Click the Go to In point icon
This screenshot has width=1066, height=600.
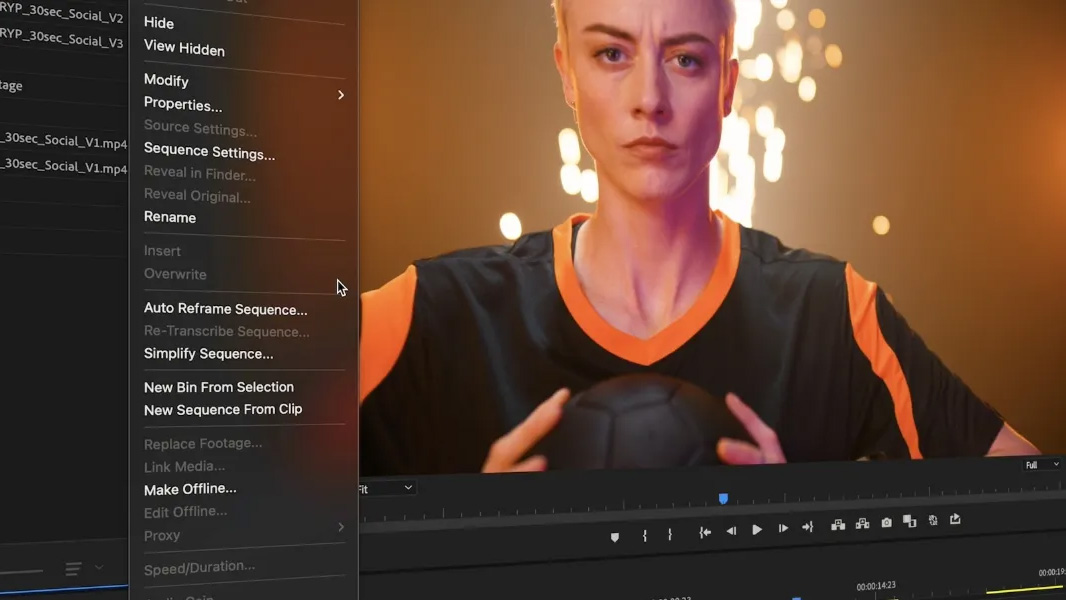tap(705, 533)
